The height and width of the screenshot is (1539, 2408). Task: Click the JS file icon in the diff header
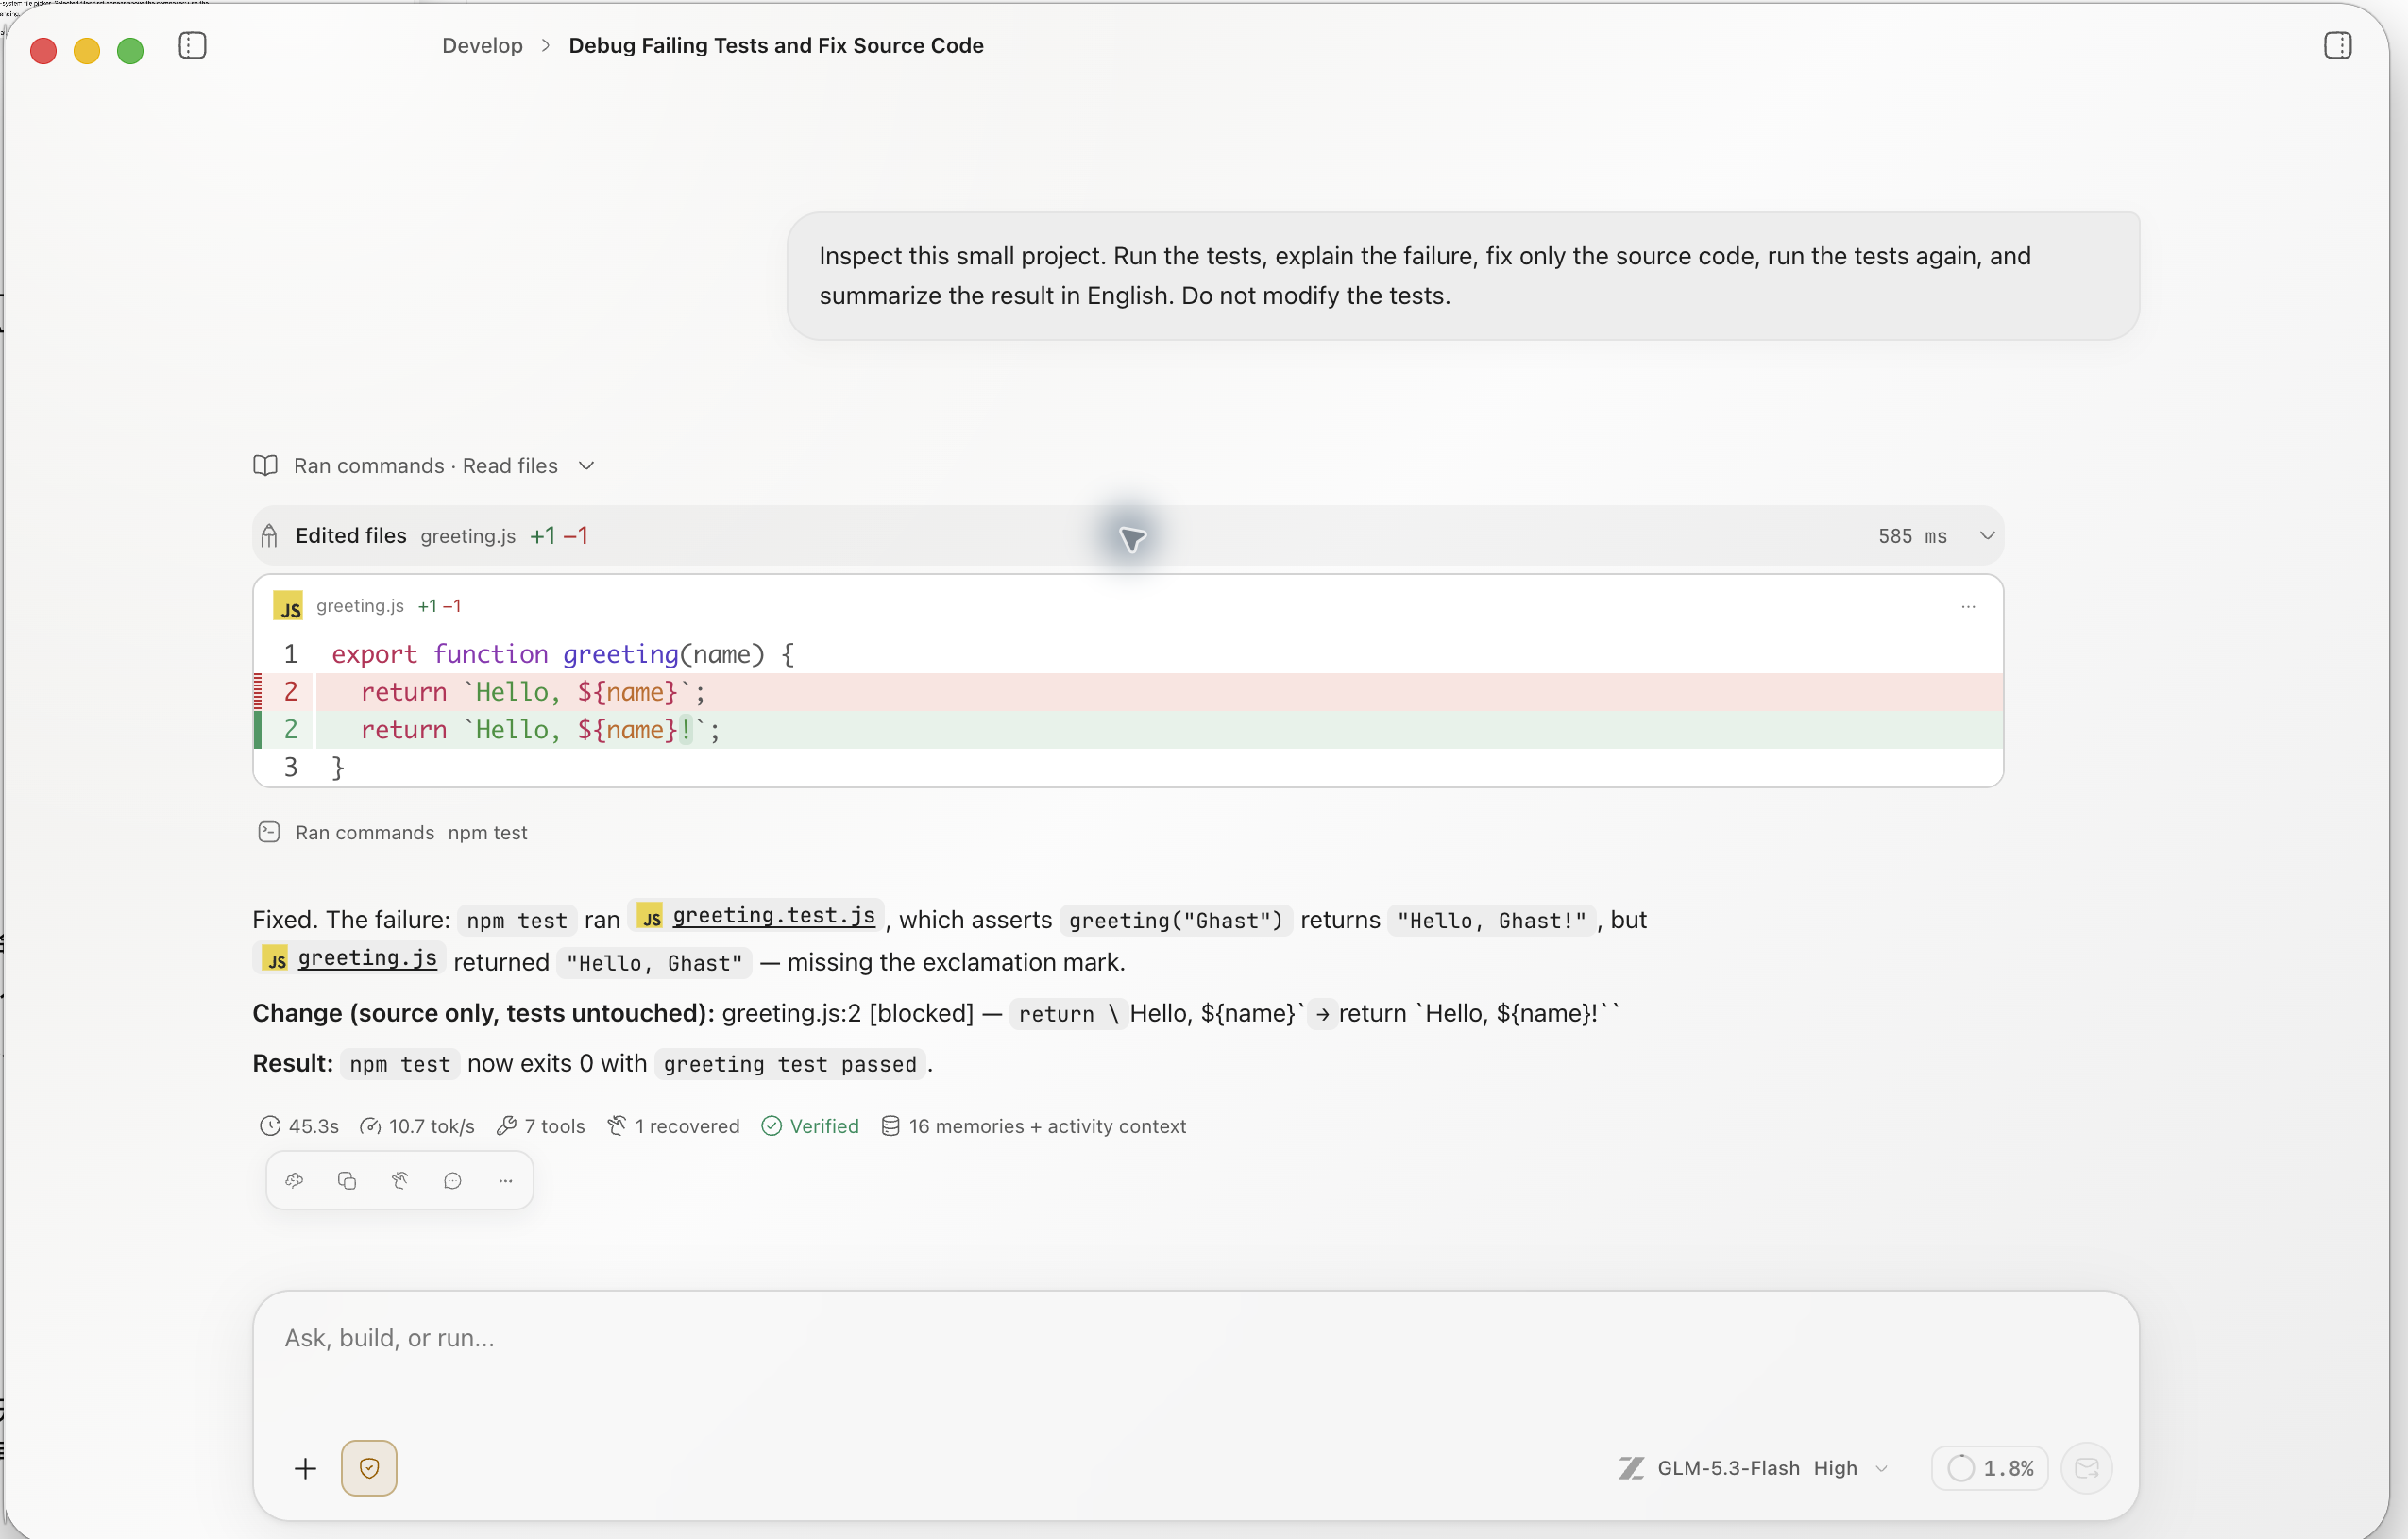(x=288, y=606)
